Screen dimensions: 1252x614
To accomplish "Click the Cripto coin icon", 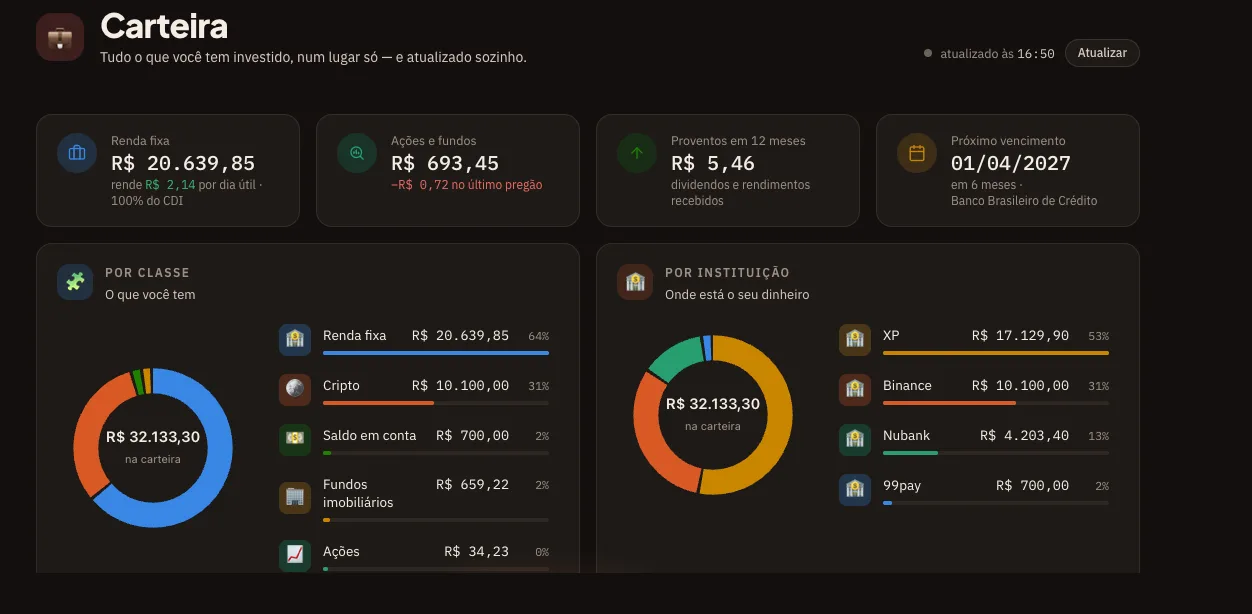I will point(295,390).
